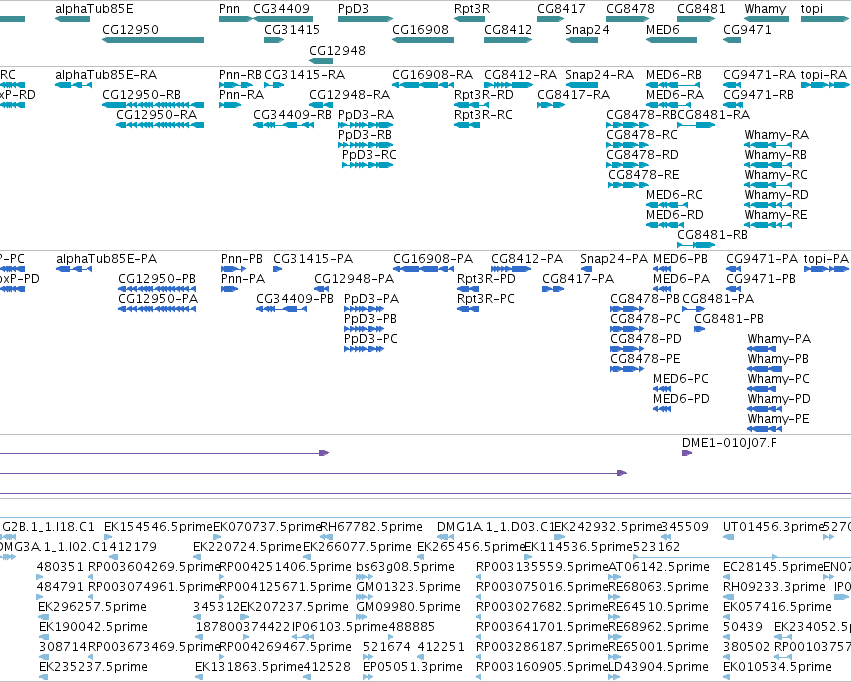Select transcript PpD3-RC
Viewport: 851px width, 682px height.
(x=369, y=155)
